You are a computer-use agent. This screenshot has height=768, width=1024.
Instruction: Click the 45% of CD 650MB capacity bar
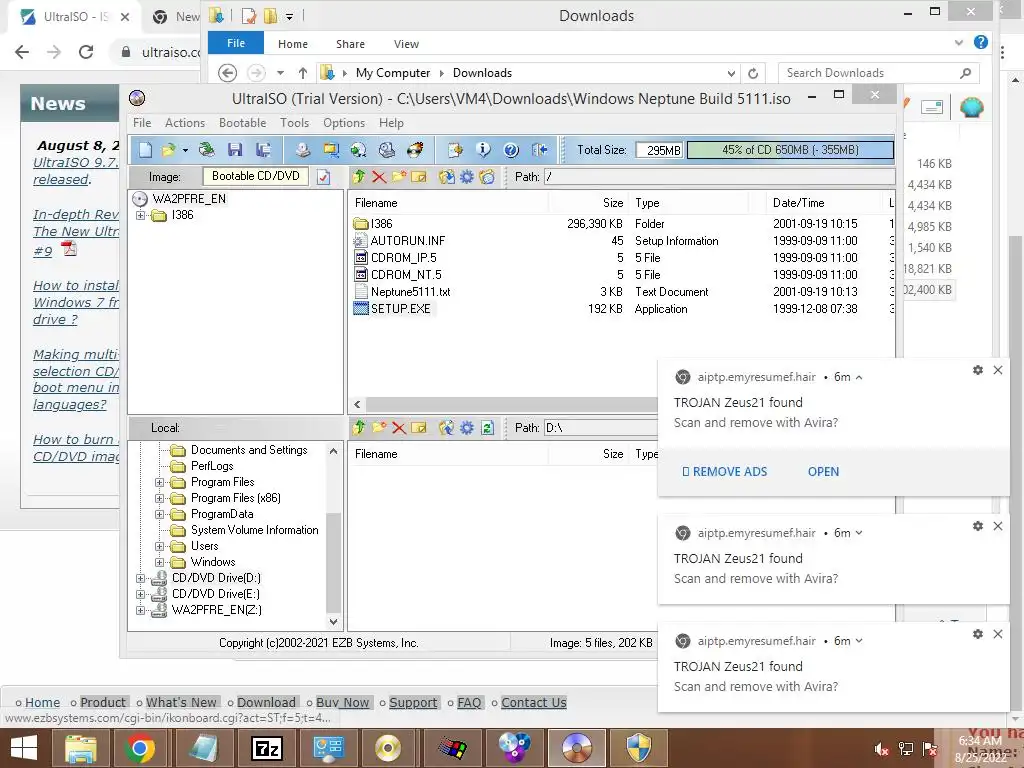click(790, 150)
